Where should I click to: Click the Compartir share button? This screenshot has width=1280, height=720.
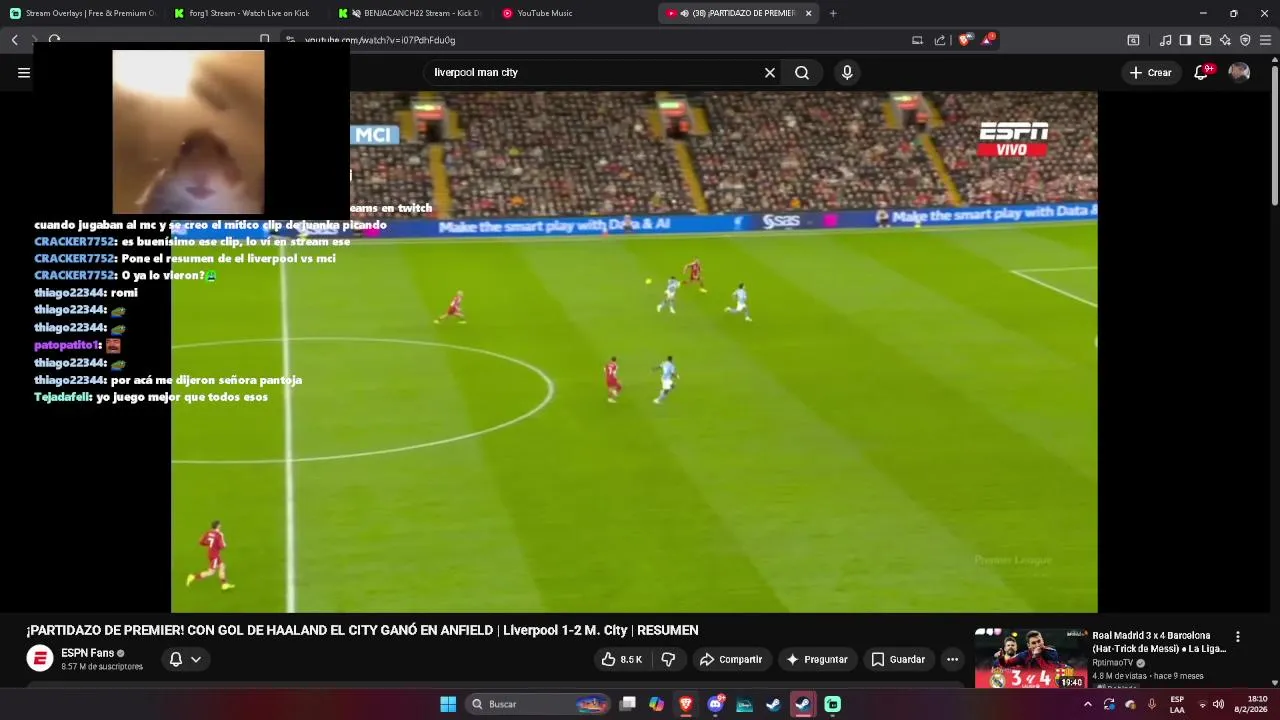pos(731,659)
